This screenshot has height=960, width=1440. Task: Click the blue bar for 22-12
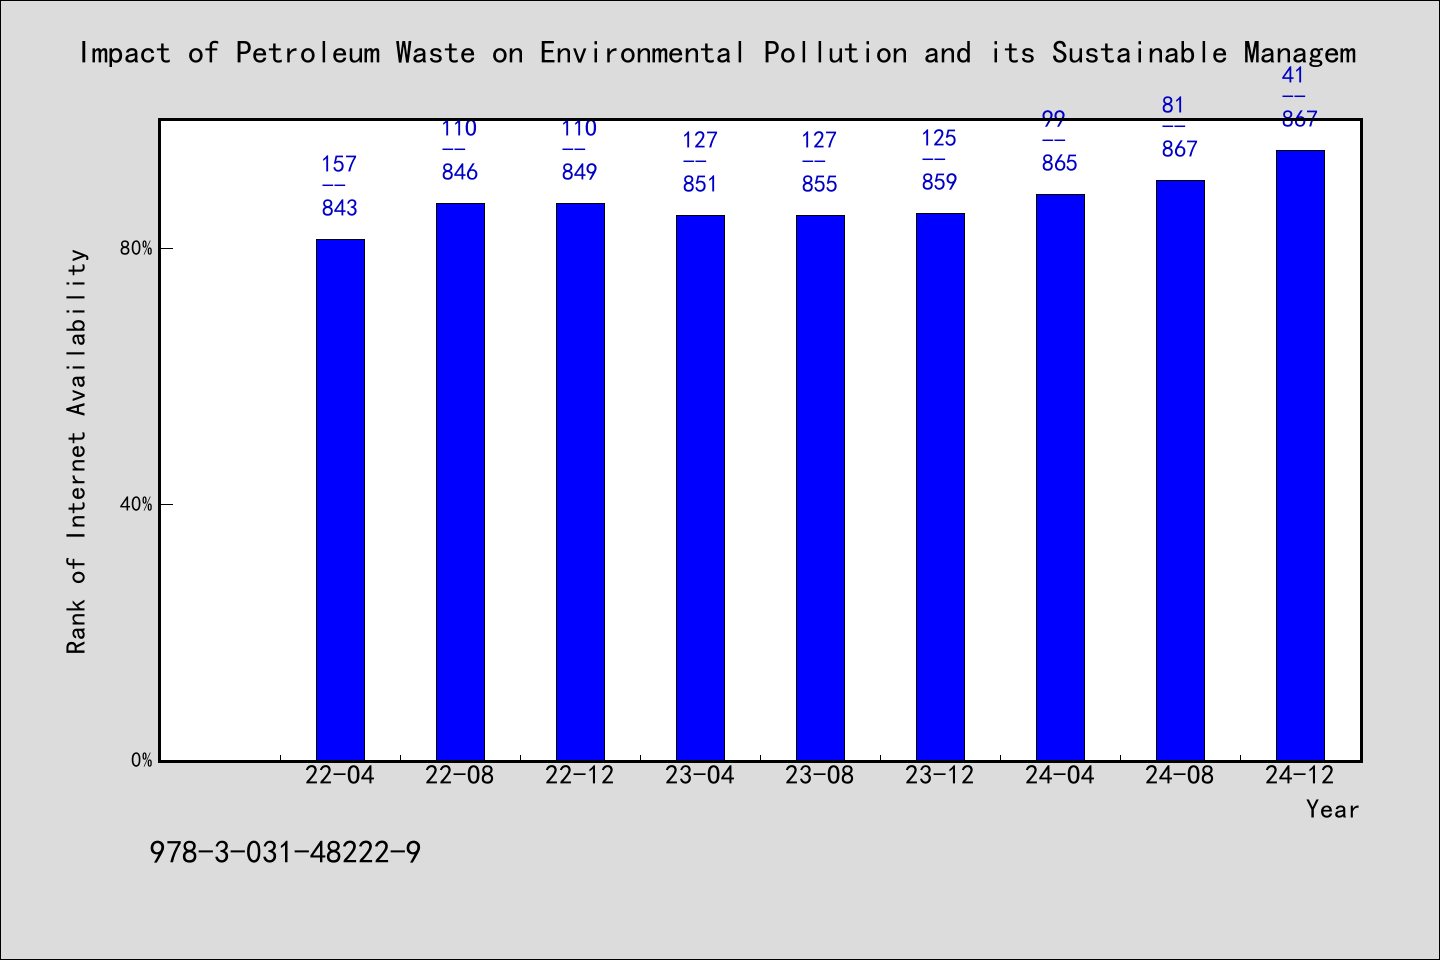[x=580, y=482]
